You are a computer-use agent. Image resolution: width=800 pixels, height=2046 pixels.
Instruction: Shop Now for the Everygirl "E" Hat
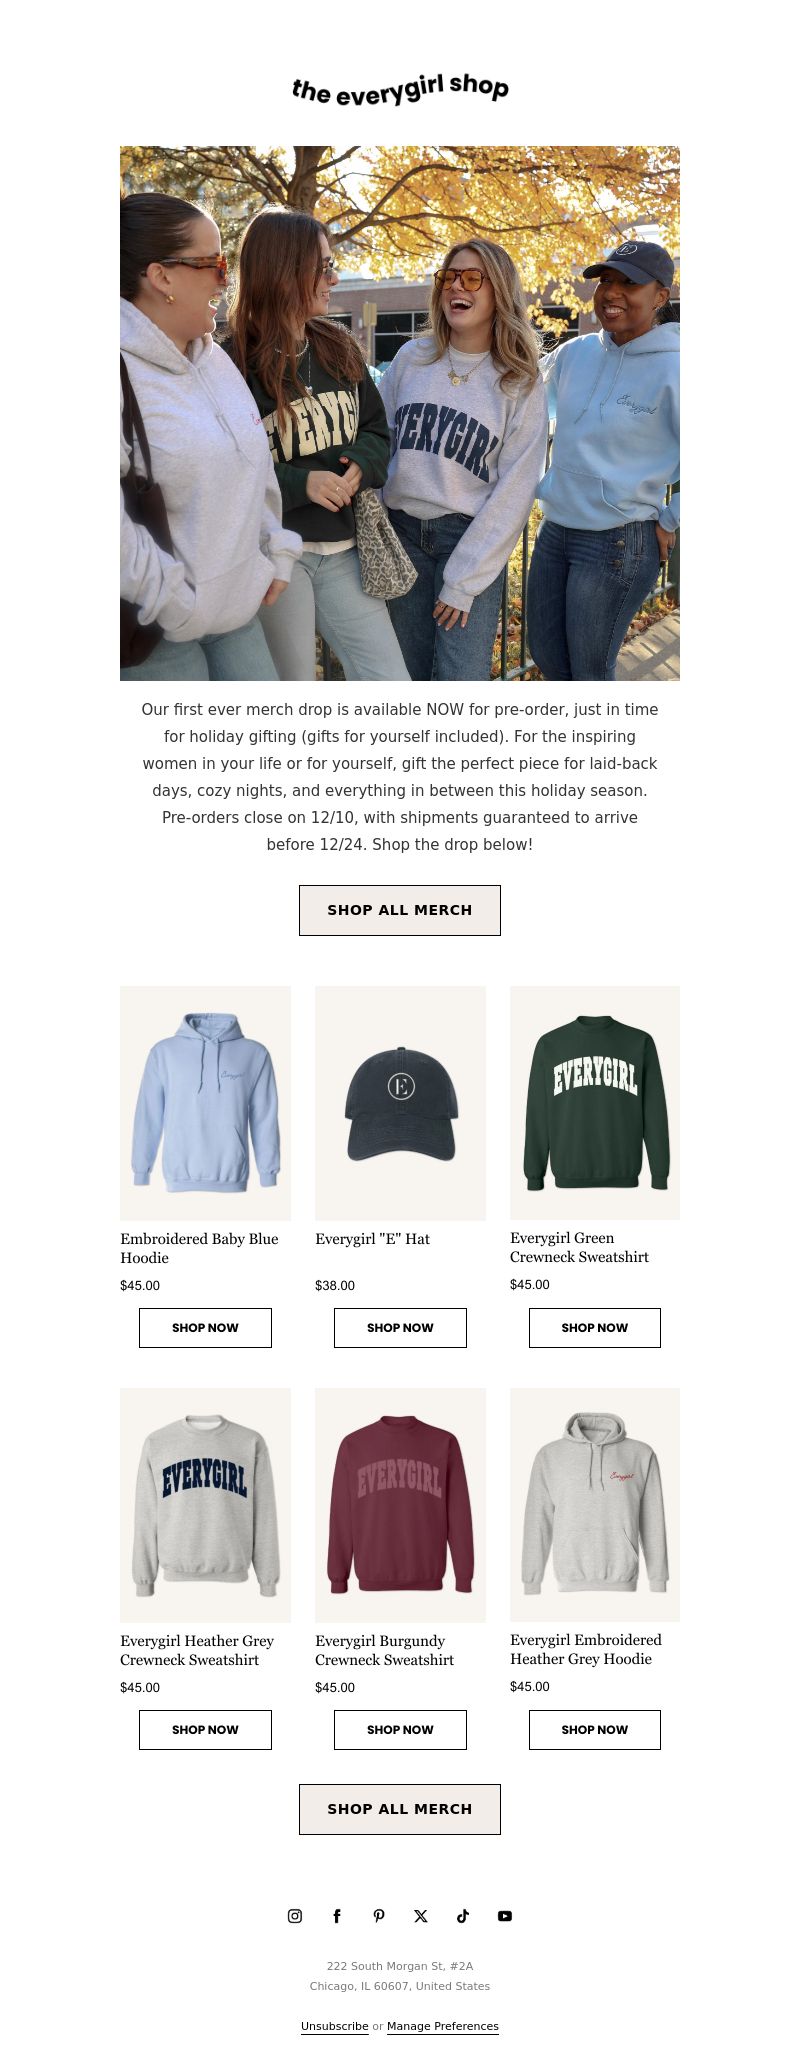click(x=400, y=1328)
